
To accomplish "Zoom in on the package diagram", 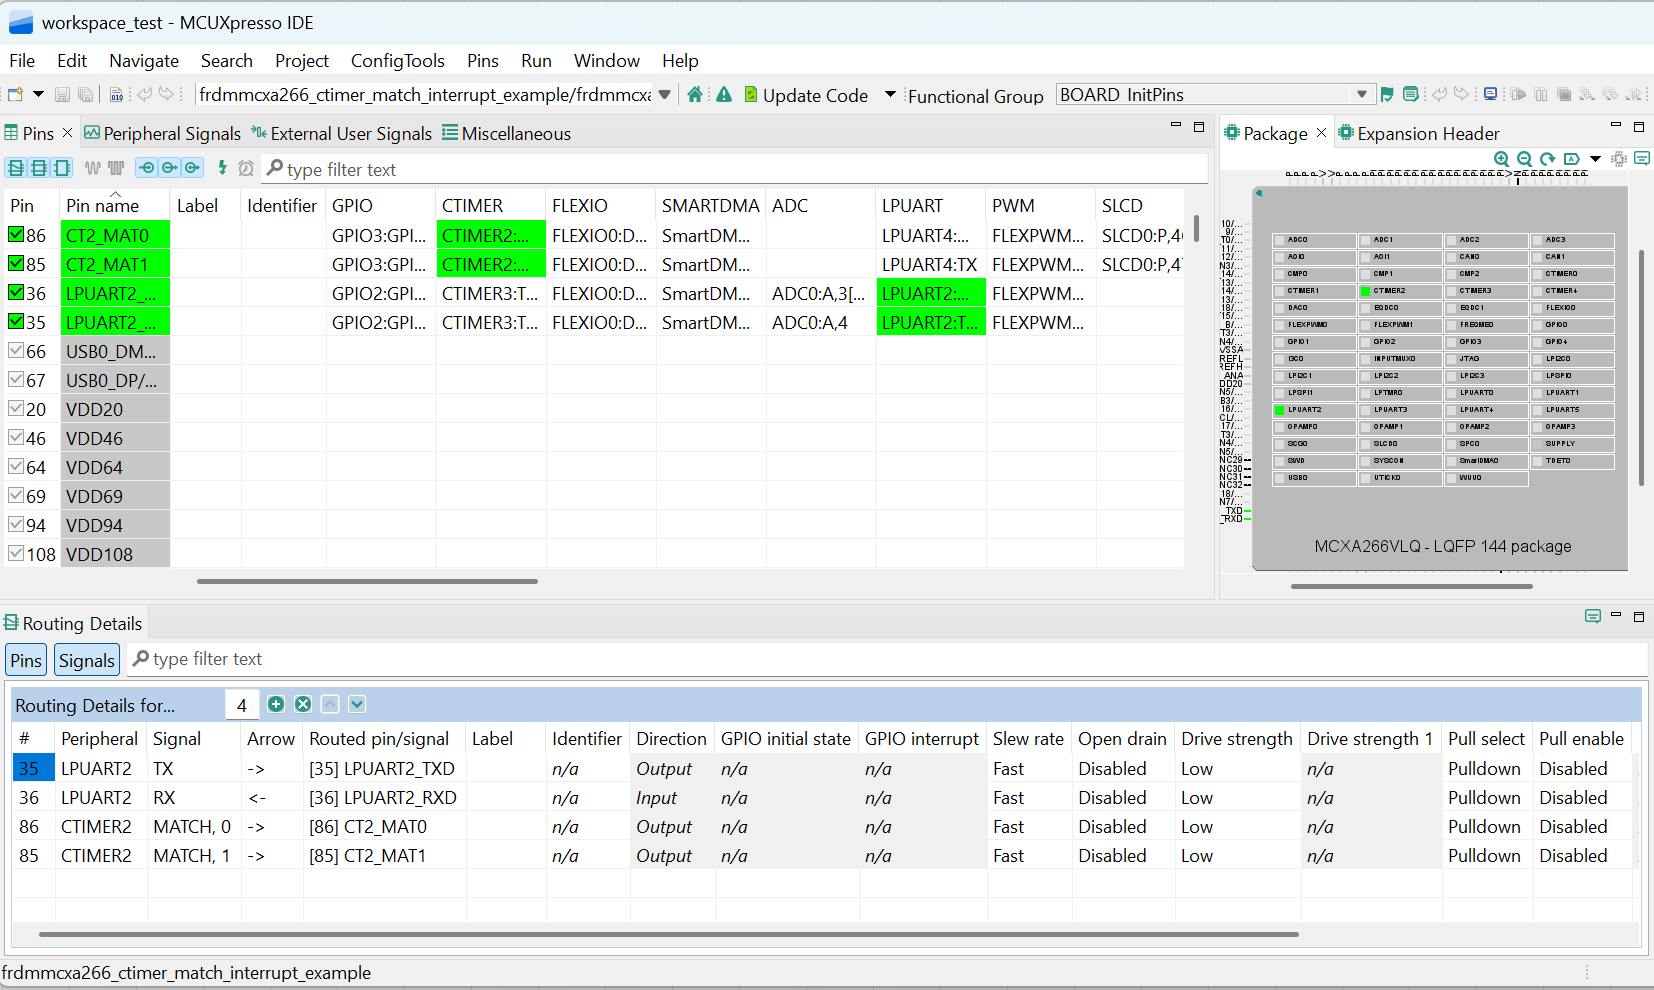I will 1501,159.
